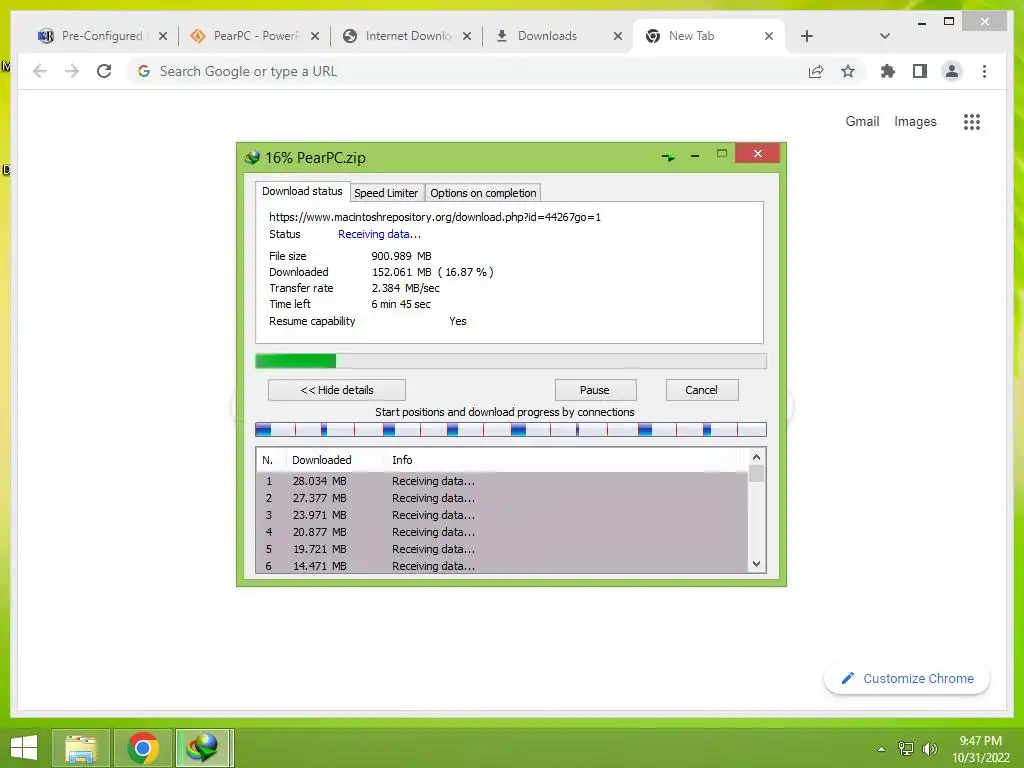Screen dimensions: 1024x768
Task: Open the Gmail link
Action: pyautogui.click(x=862, y=121)
